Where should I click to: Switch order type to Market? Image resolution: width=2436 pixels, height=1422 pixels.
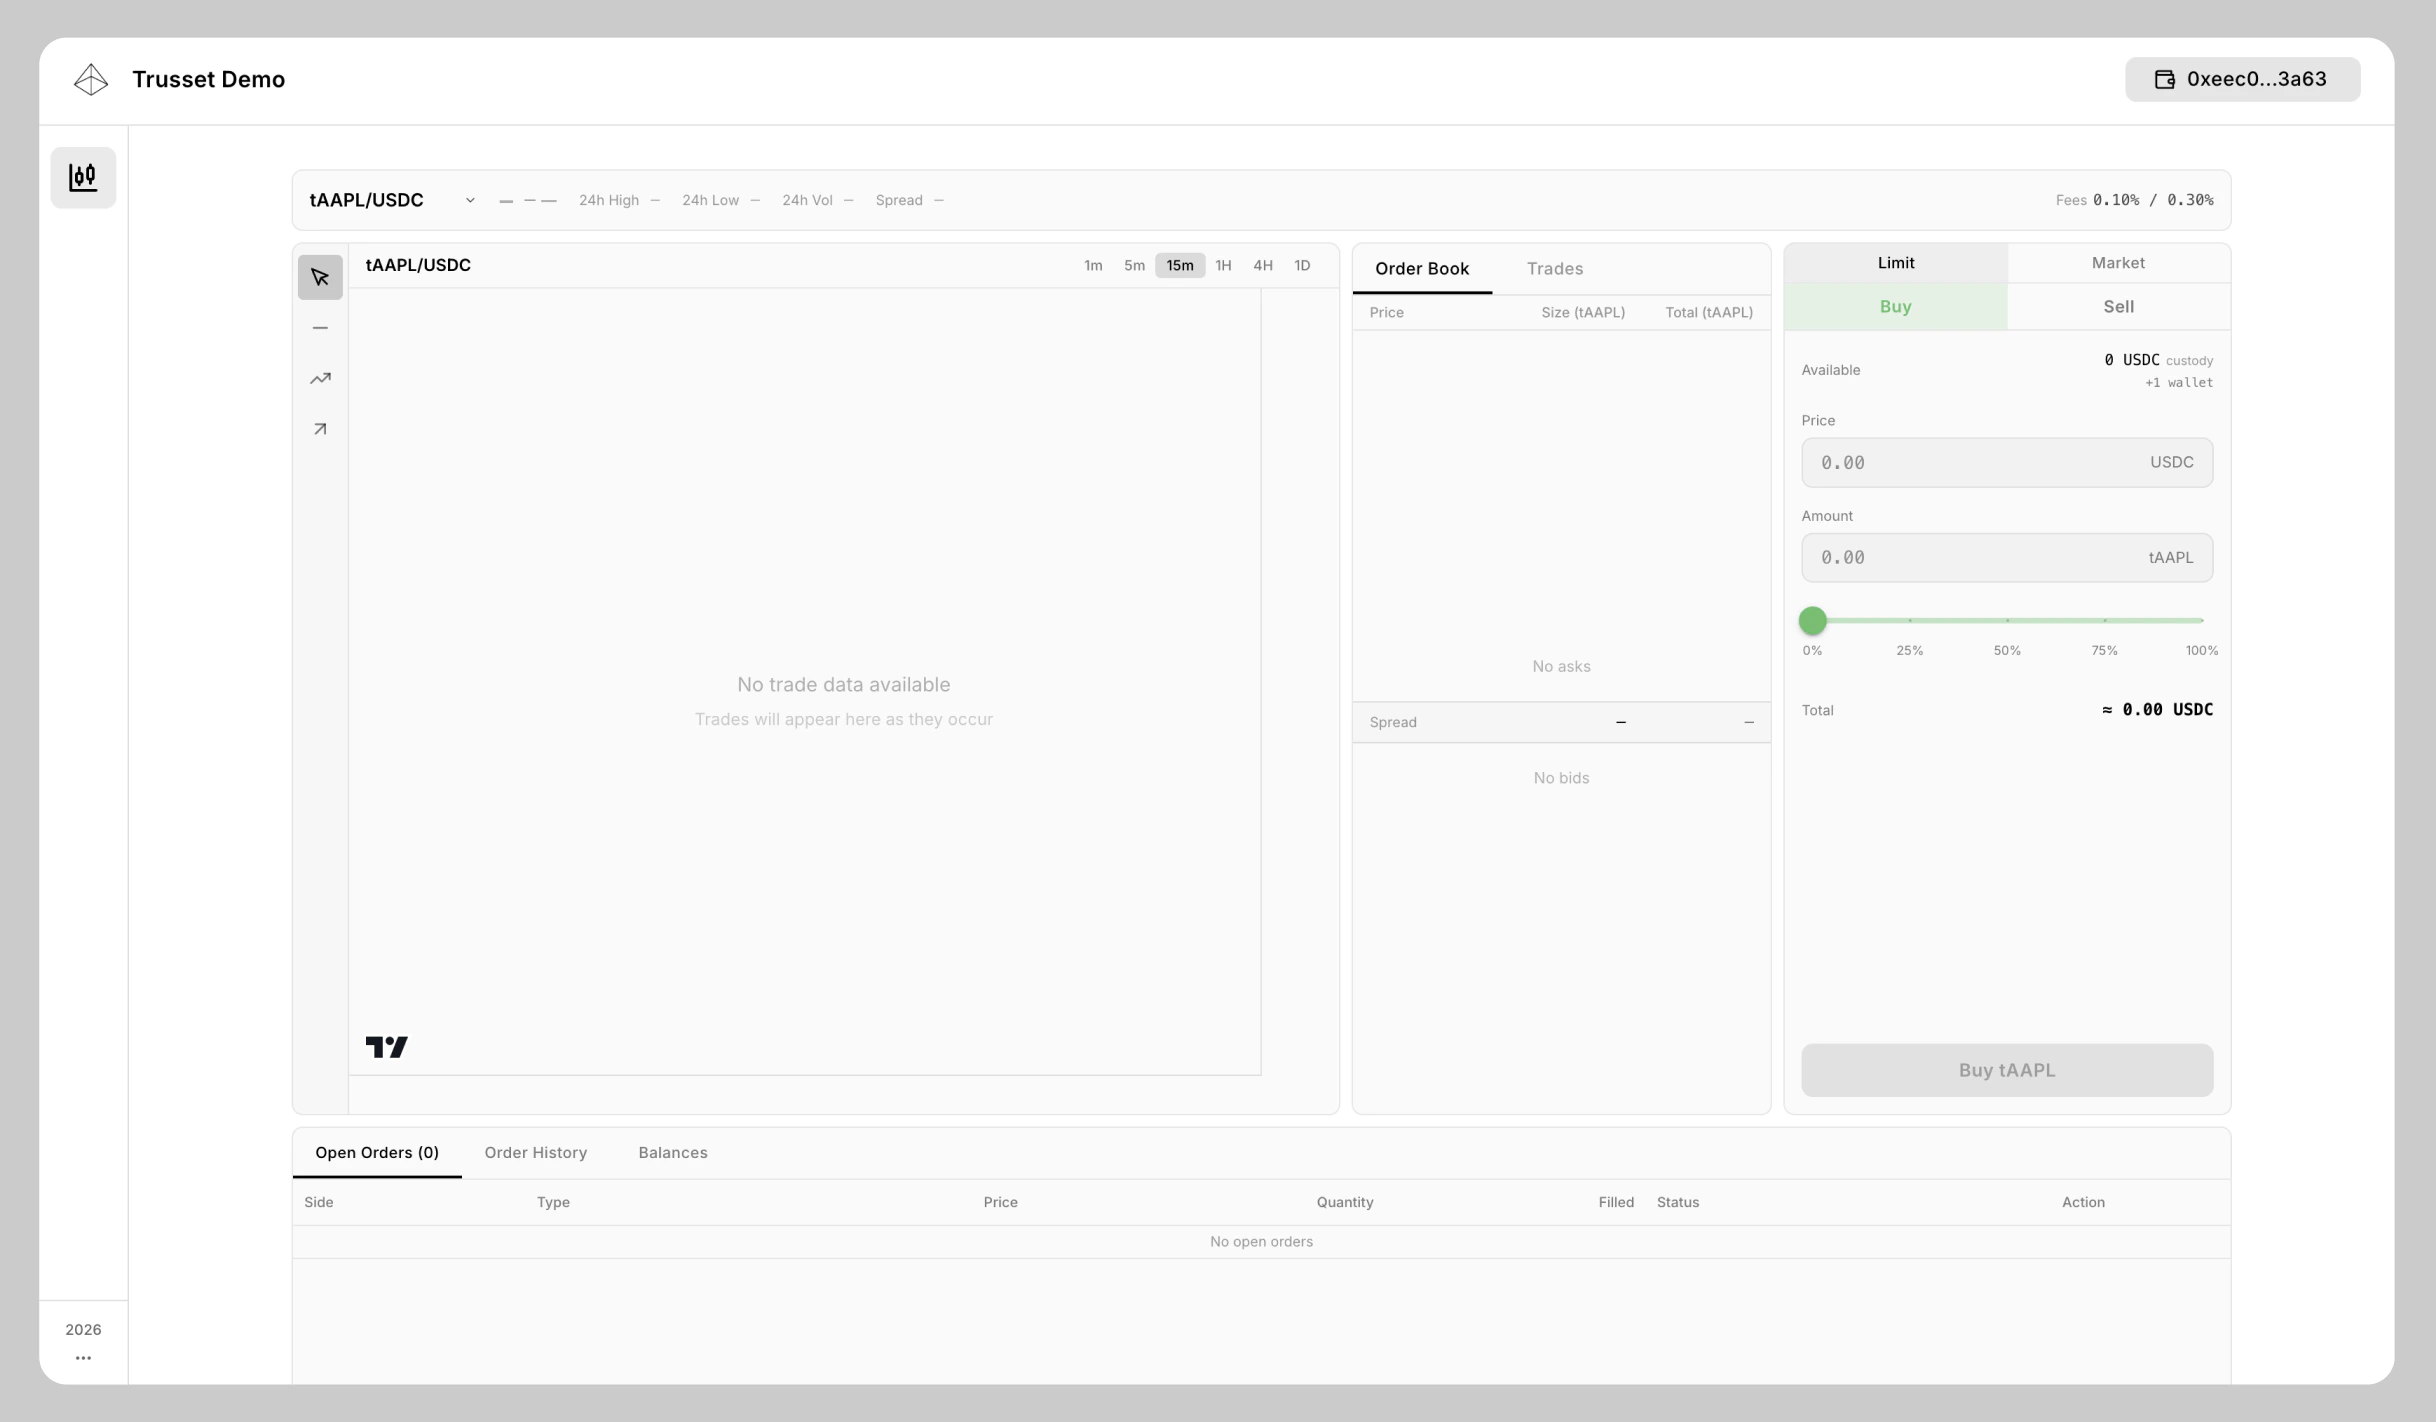click(2119, 262)
